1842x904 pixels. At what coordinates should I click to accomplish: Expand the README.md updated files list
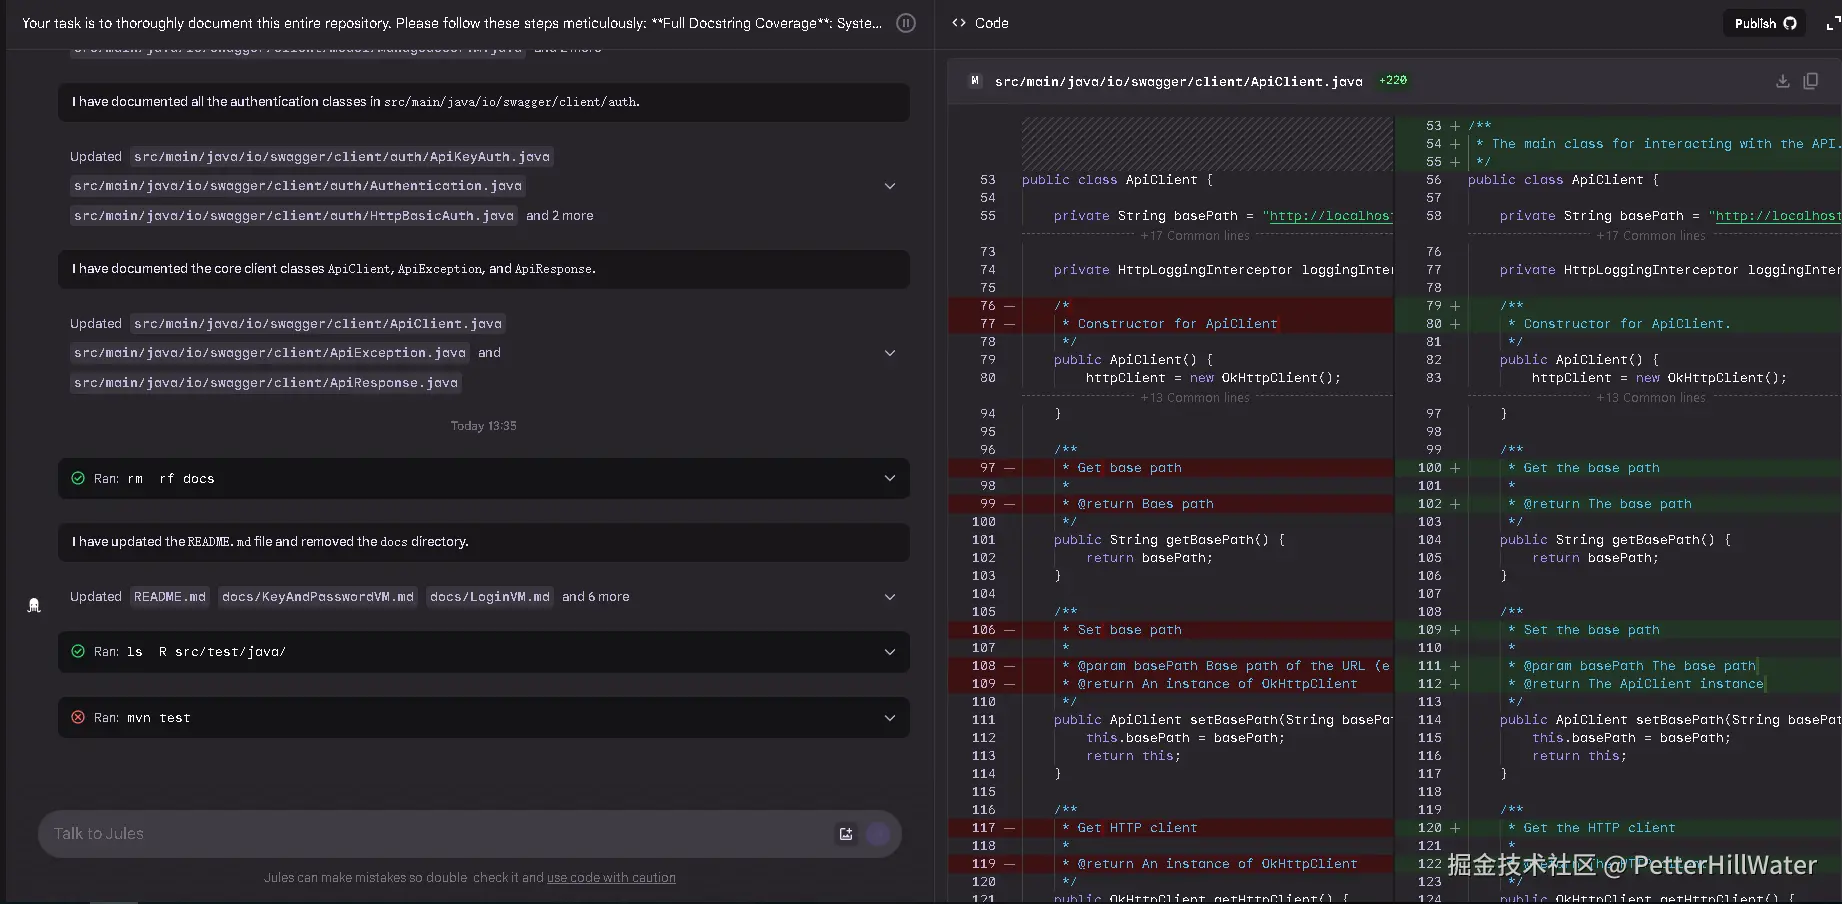[x=890, y=597]
